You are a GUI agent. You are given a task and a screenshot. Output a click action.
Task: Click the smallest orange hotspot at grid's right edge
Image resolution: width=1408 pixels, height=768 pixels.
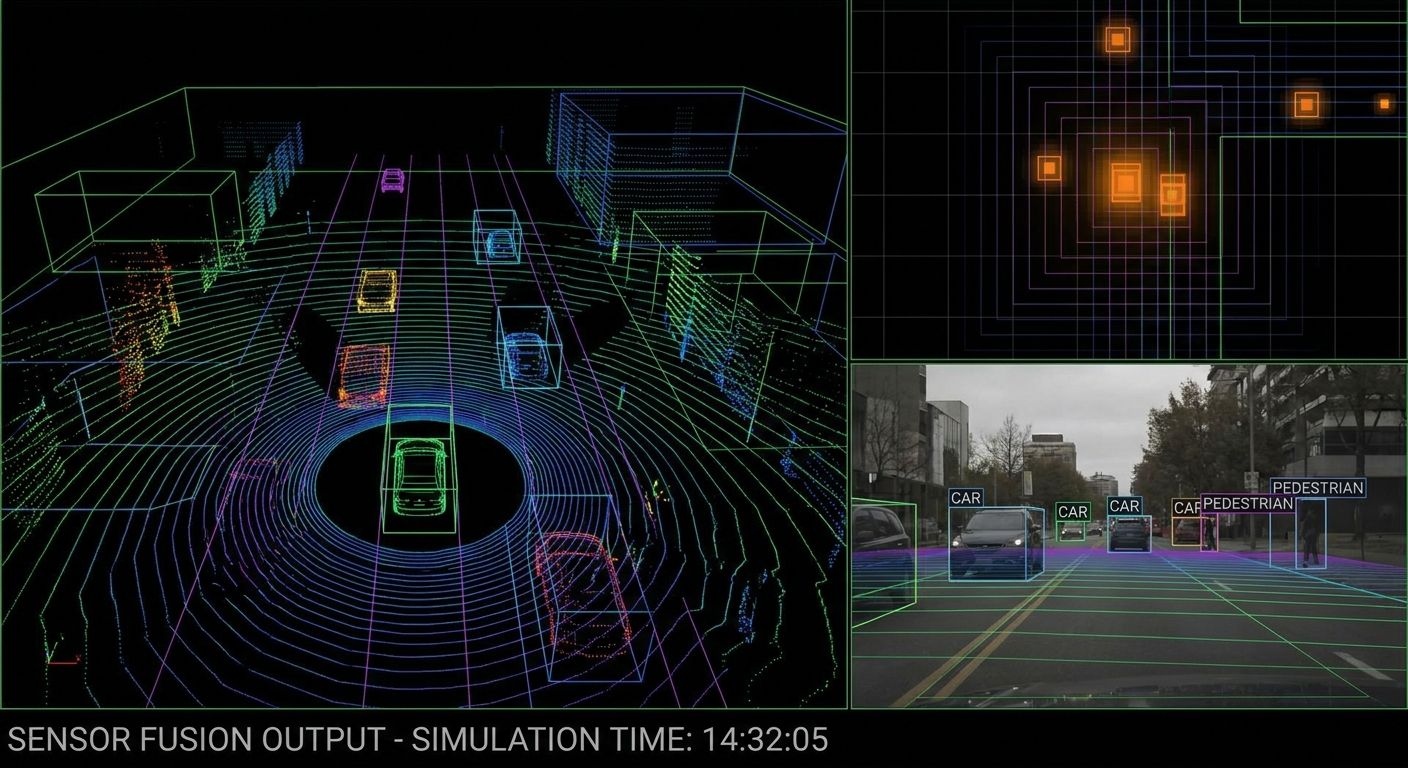pos(1384,103)
